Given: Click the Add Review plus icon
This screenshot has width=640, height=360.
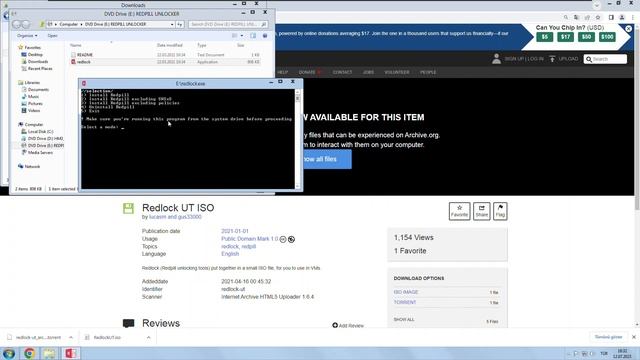Looking at the screenshot, I should tap(335, 325).
